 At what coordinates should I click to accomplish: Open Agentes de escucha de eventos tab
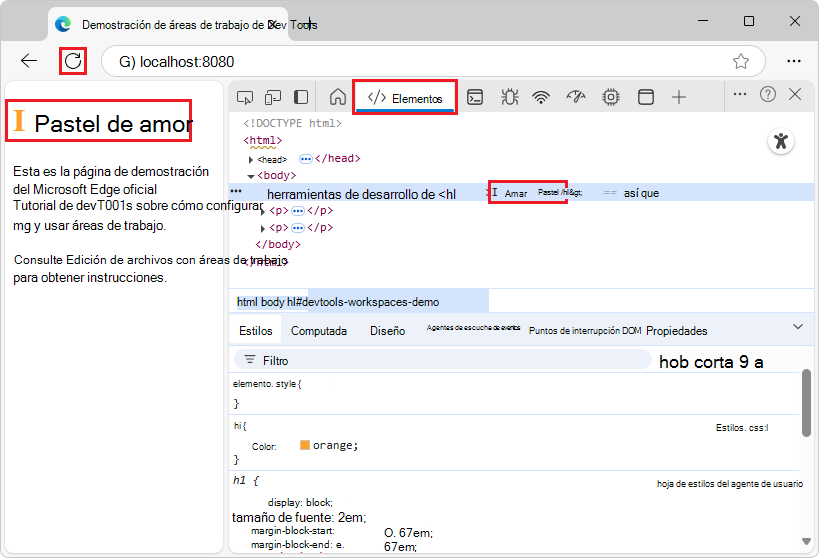click(x=473, y=328)
